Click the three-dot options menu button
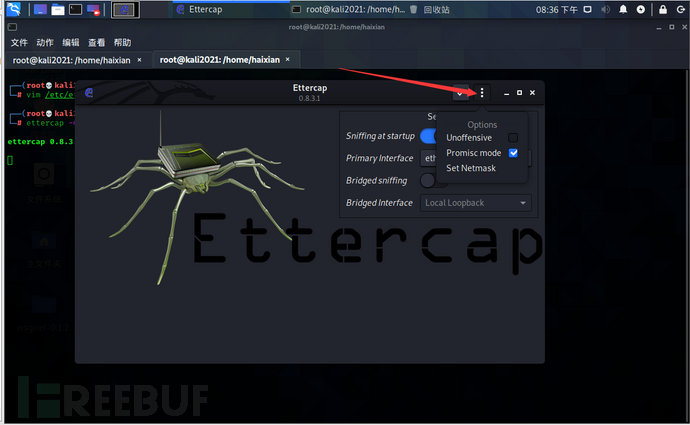690x425 pixels. 482,93
